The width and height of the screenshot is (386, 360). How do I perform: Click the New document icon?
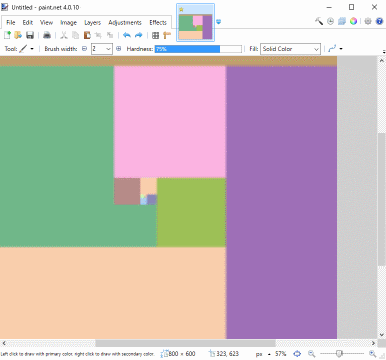click(x=7, y=35)
